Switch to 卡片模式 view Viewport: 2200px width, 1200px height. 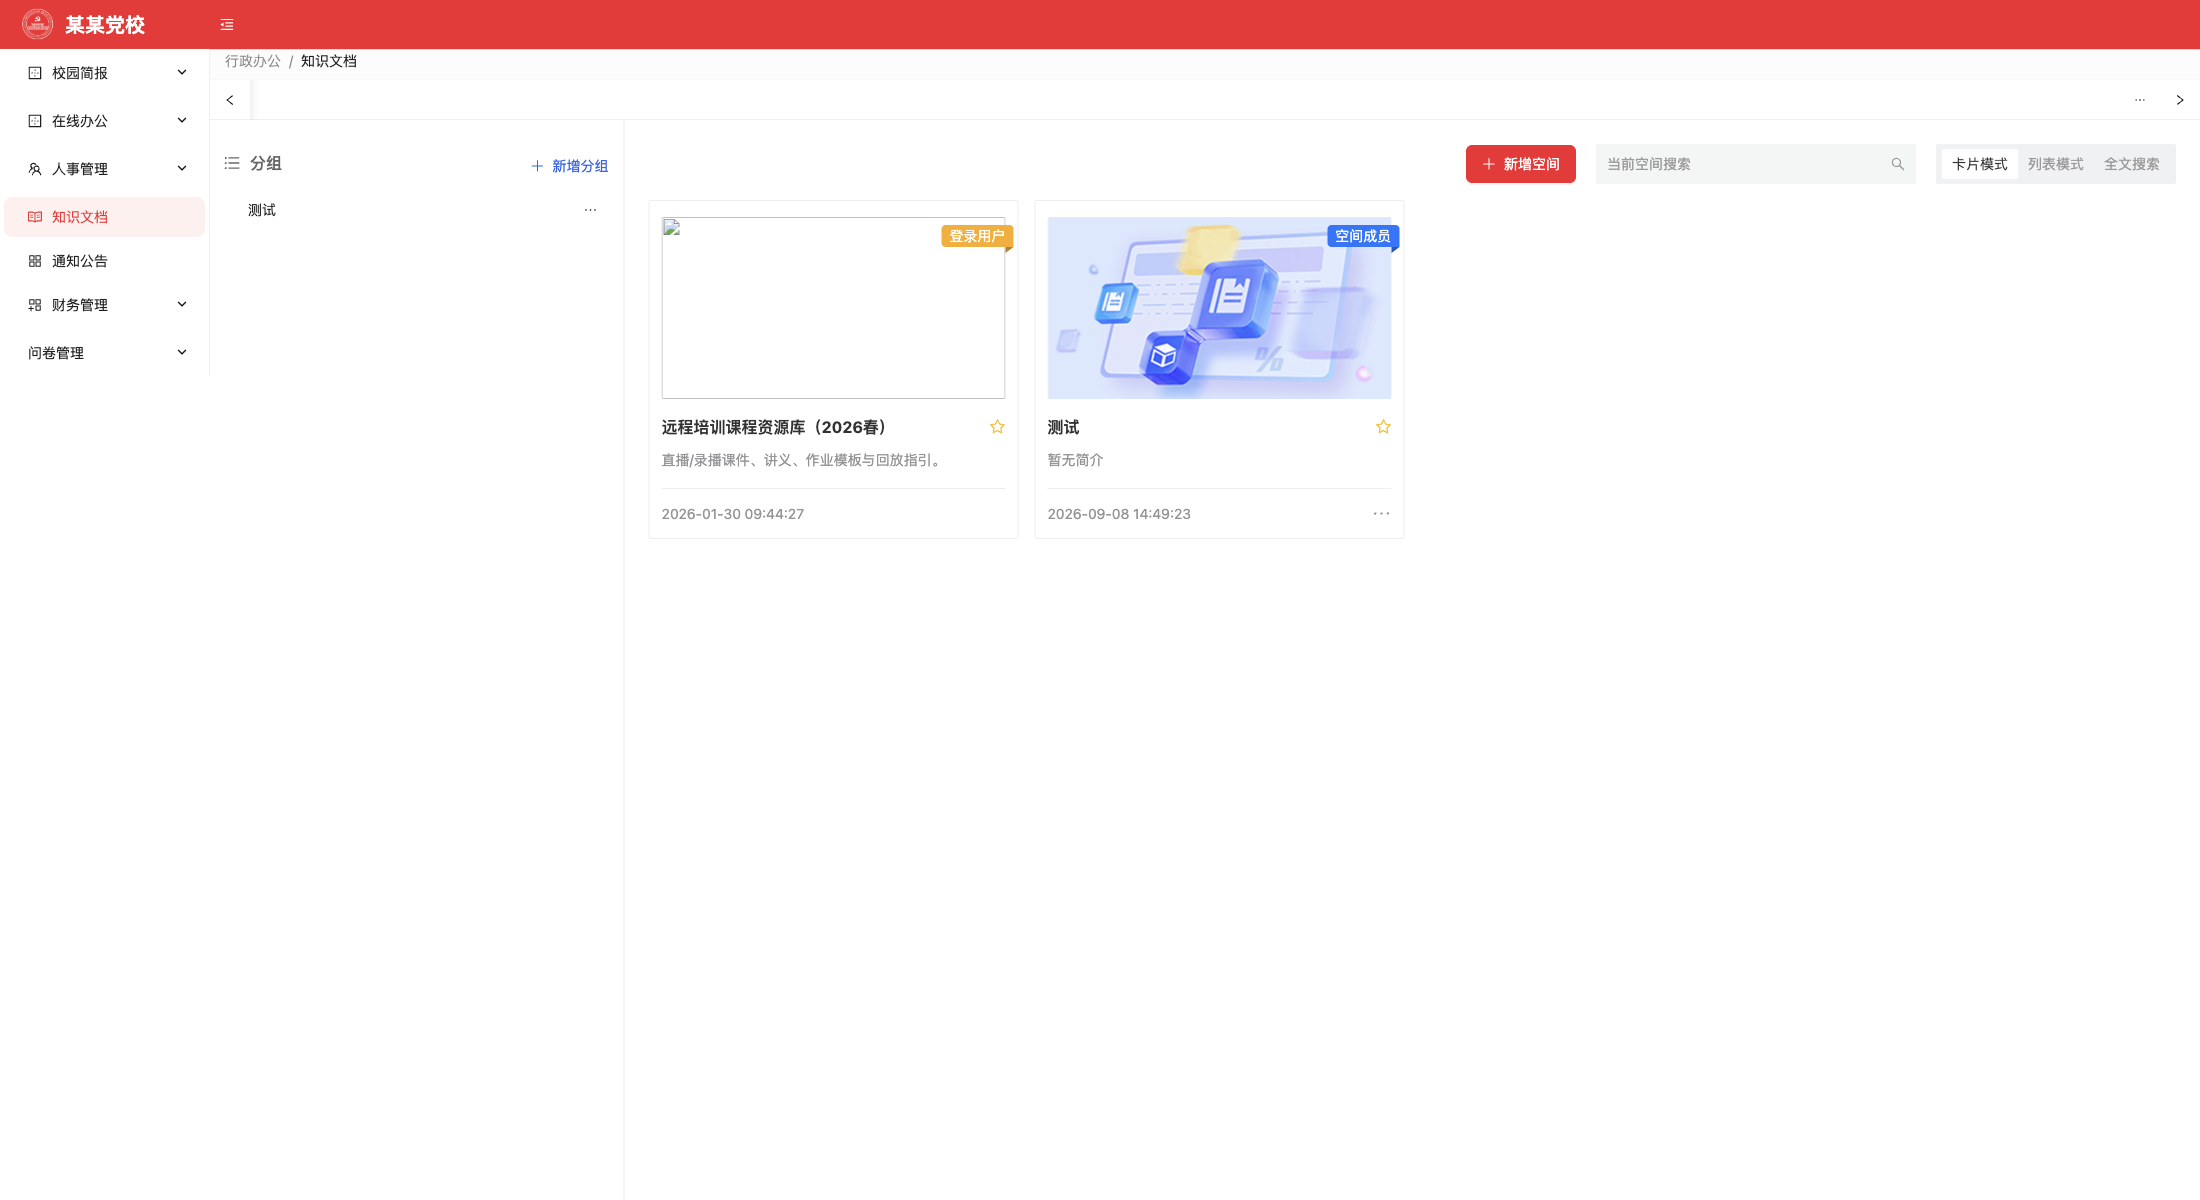(1980, 164)
